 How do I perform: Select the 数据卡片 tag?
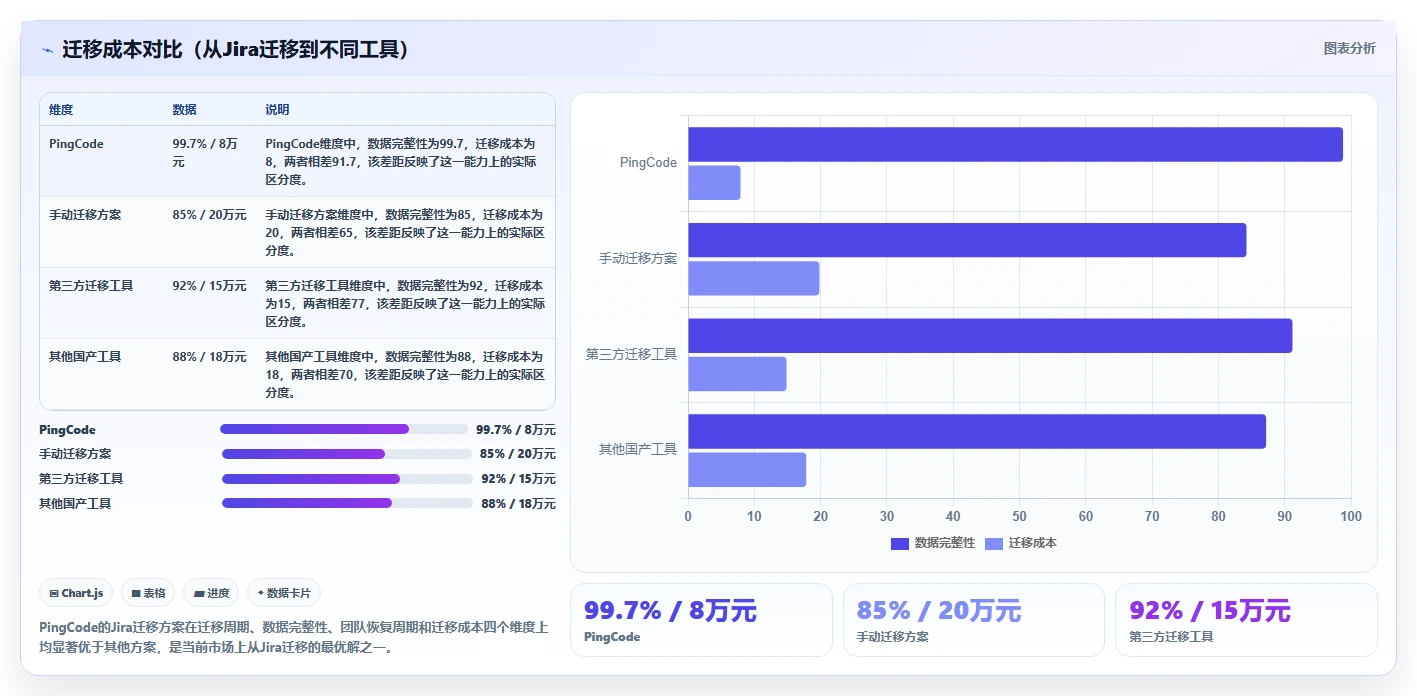[x=284, y=593]
